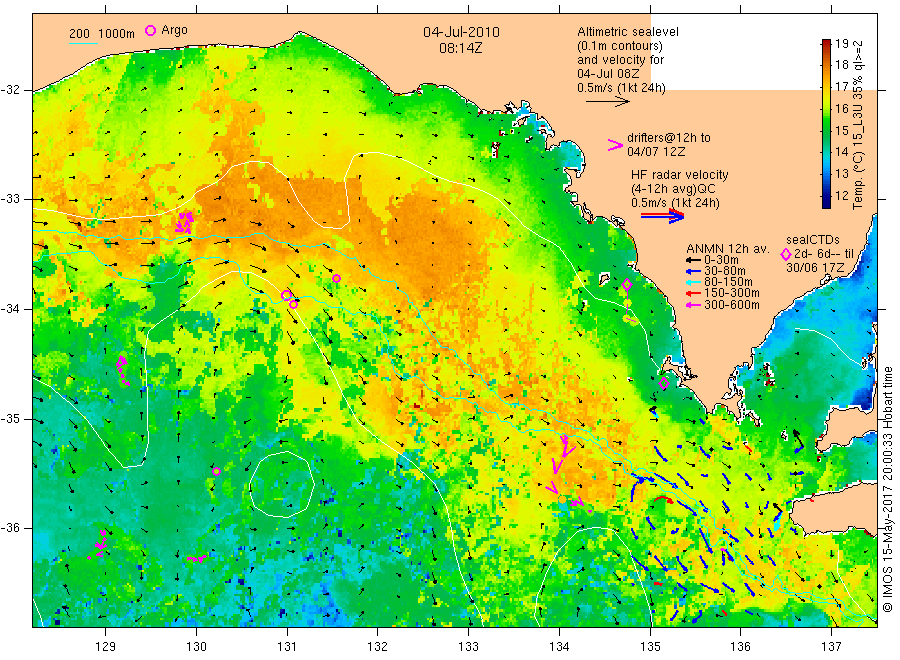Click the Argo float circle near 130.2°E, 35.5°S
The width and height of the screenshot is (900, 660).
[216, 472]
